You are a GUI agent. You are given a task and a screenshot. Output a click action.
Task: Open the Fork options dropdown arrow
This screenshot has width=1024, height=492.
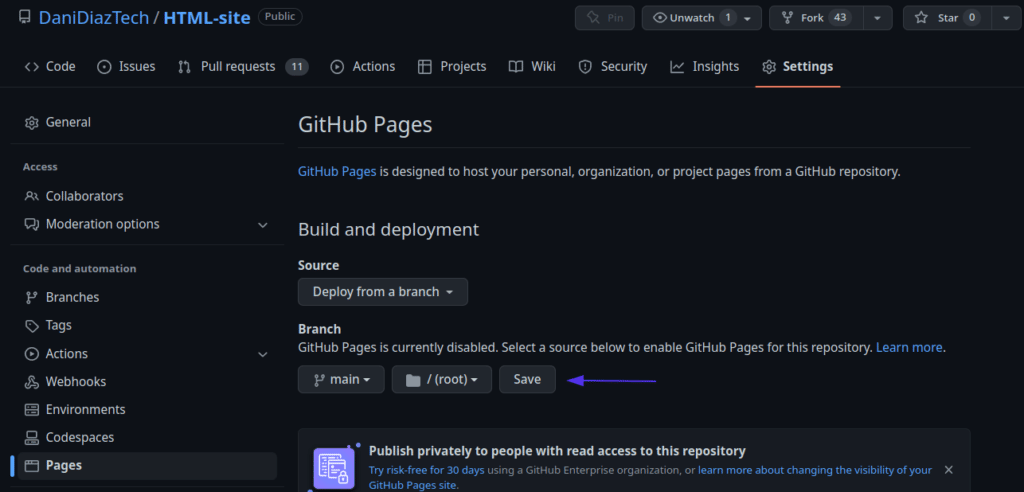[877, 18]
